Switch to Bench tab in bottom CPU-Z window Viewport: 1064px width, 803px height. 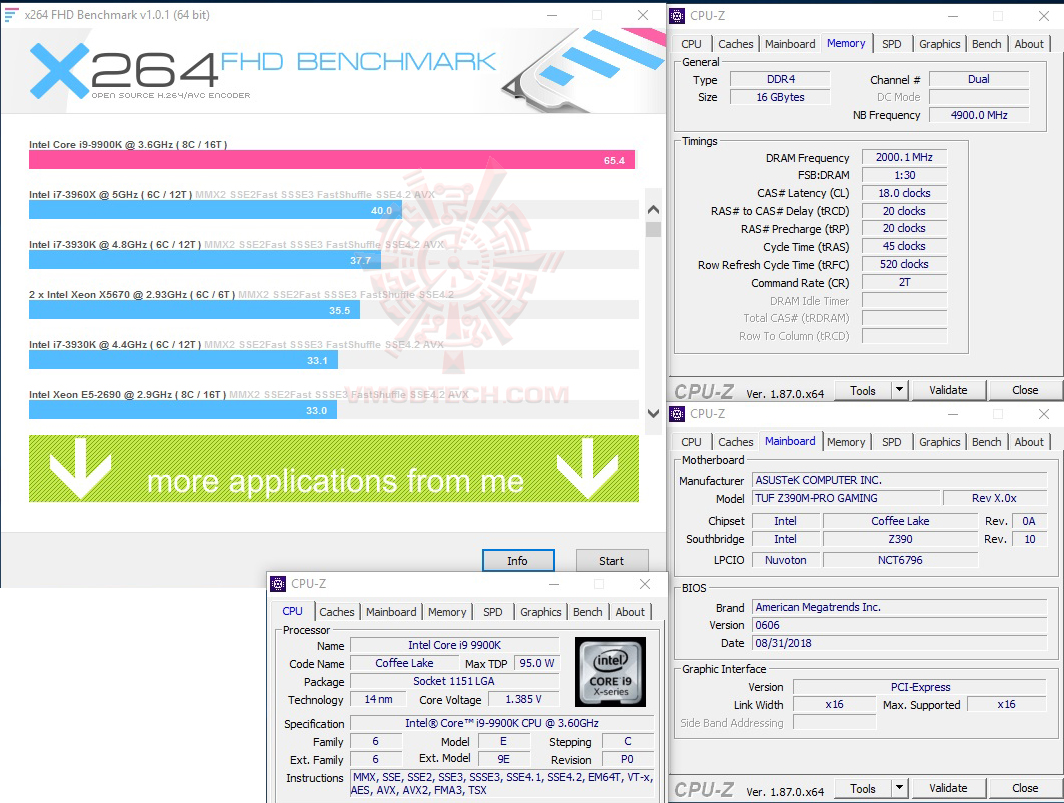[588, 612]
